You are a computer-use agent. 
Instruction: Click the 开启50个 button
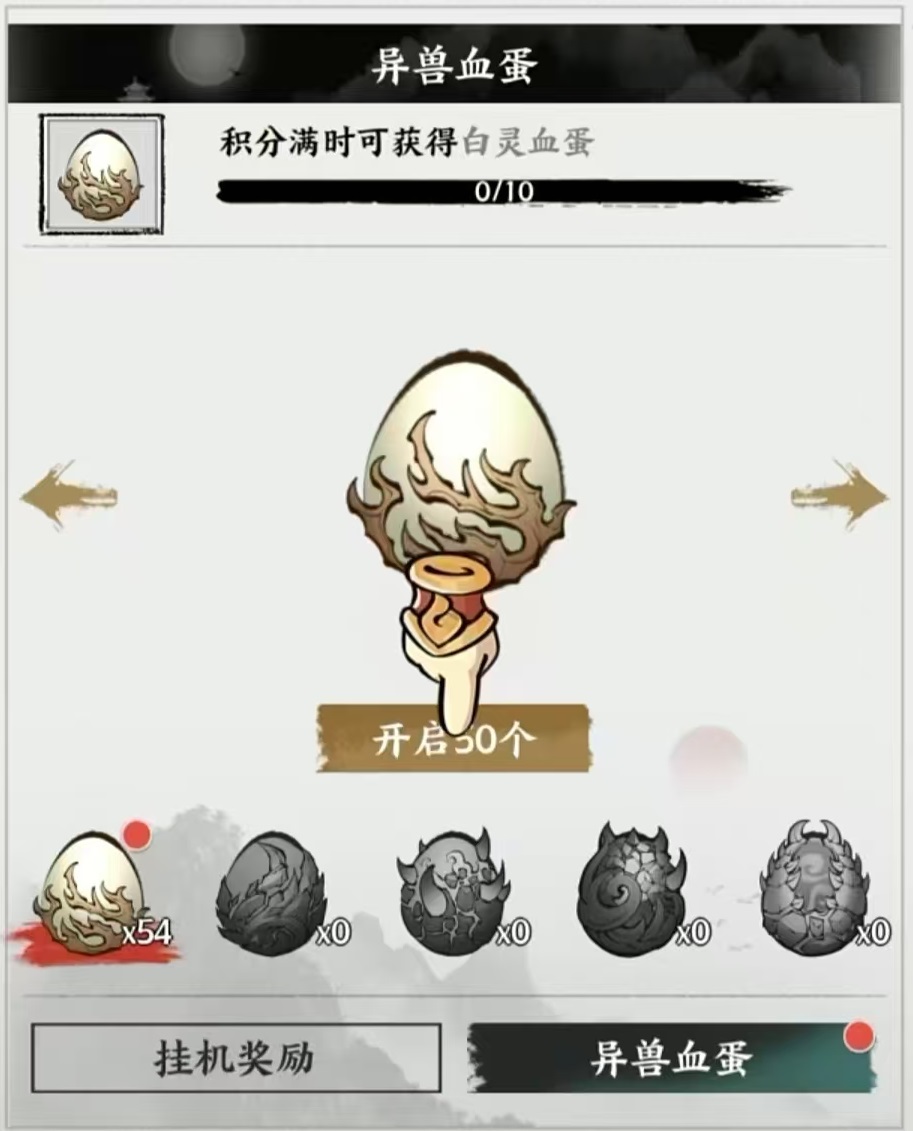[x=454, y=739]
